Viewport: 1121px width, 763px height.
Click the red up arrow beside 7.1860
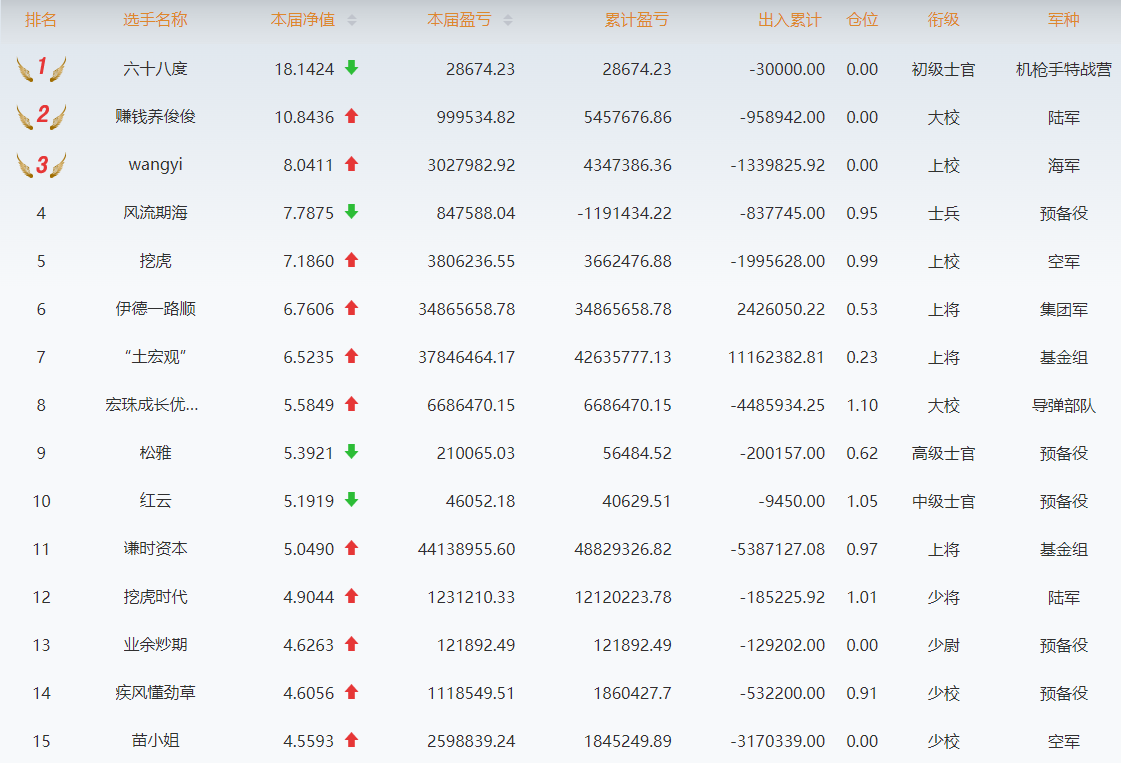[x=351, y=260]
